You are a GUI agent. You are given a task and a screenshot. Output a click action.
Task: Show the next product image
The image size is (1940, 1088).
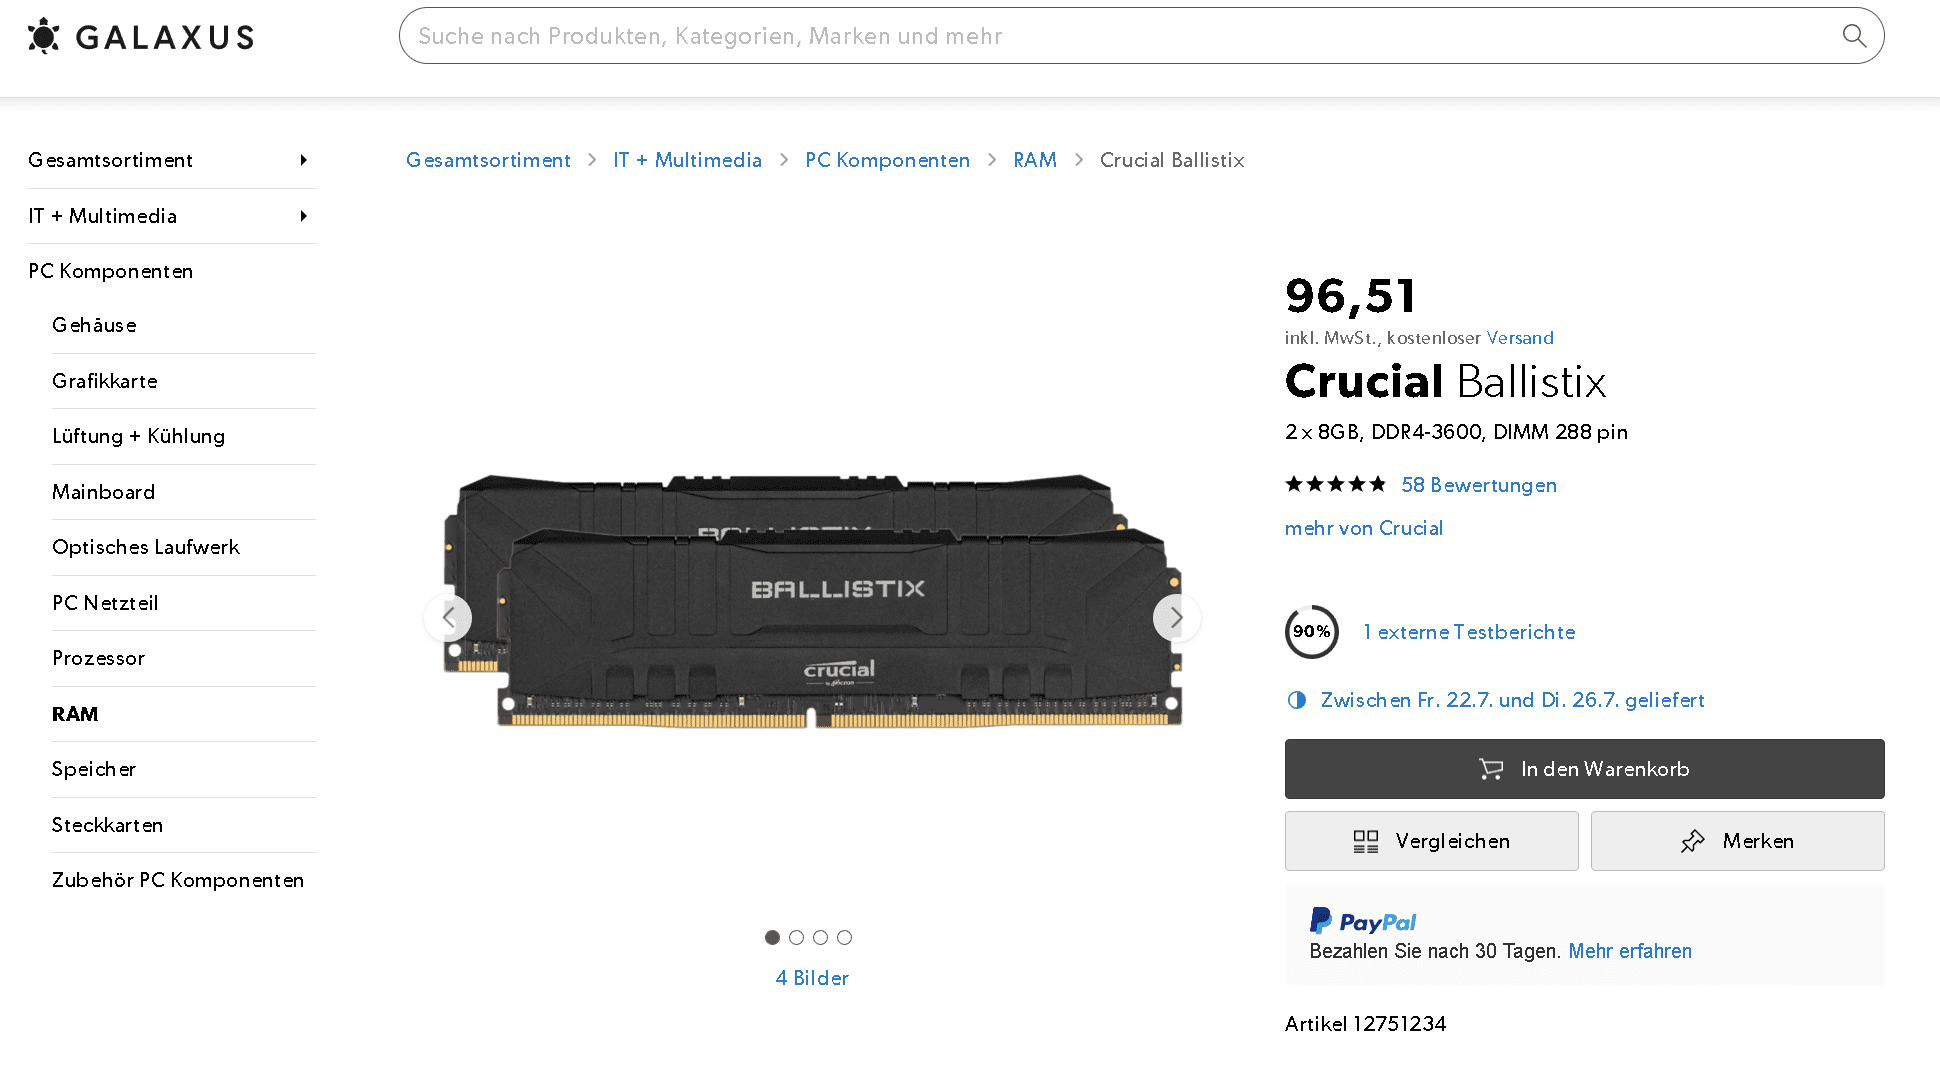(x=1176, y=618)
